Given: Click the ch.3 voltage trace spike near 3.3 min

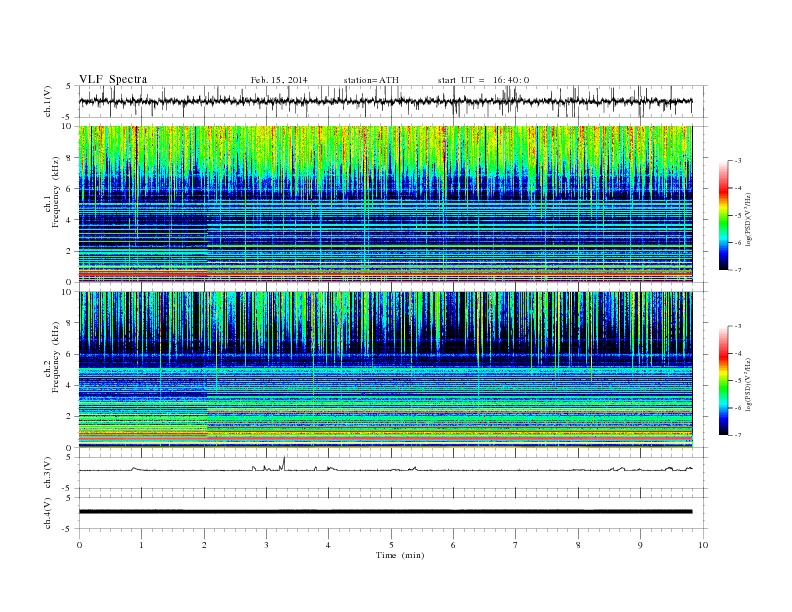Looking at the screenshot, I should point(284,463).
